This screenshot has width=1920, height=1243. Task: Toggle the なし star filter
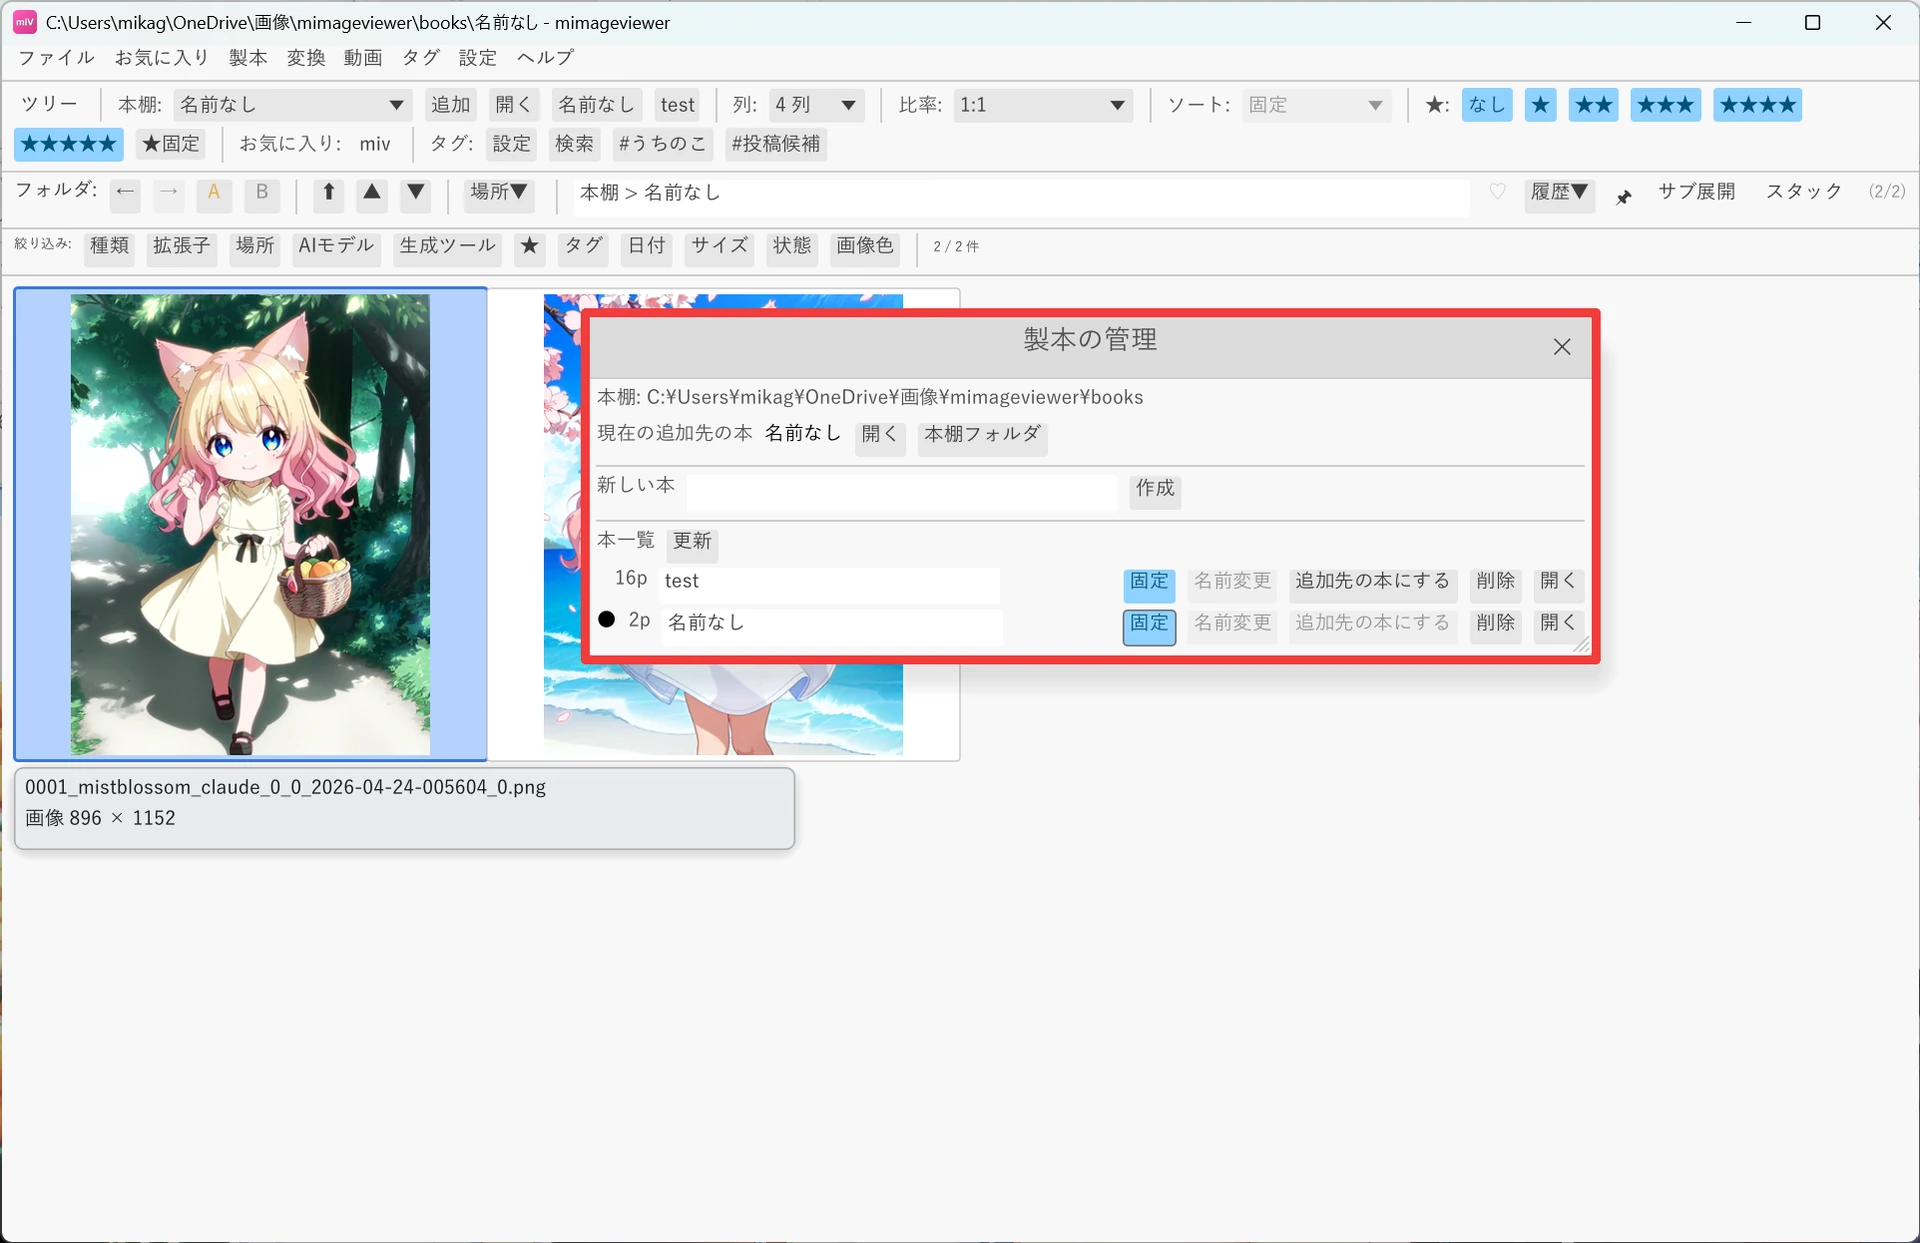pyautogui.click(x=1487, y=105)
